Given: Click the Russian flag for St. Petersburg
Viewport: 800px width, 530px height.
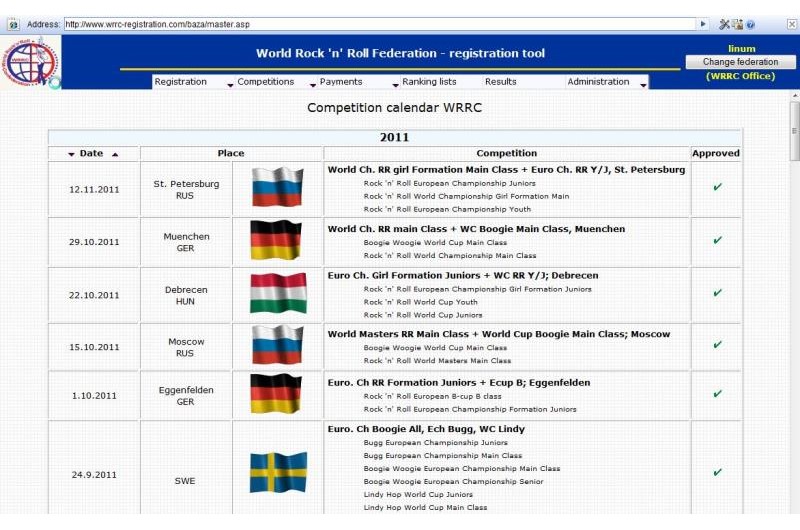Looking at the screenshot, I should coord(277,187).
